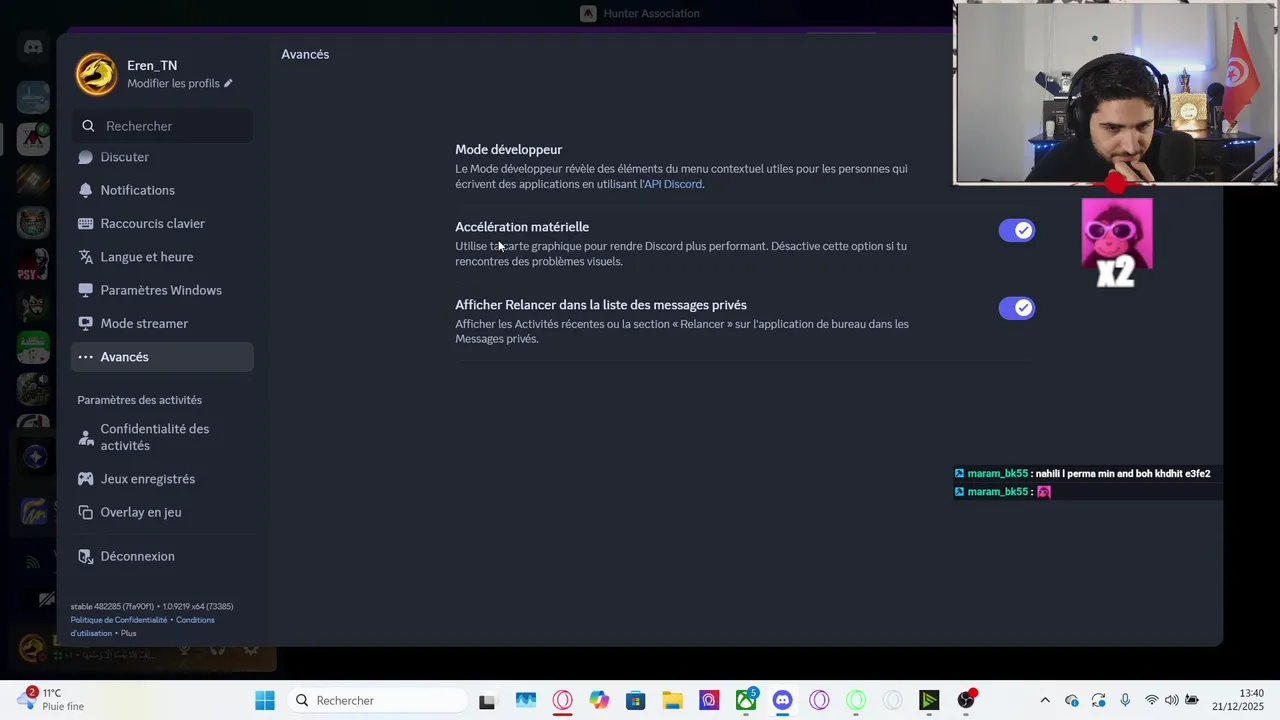1280x720 pixels.
Task: Click the stable 482285 version text
Action: (x=152, y=606)
